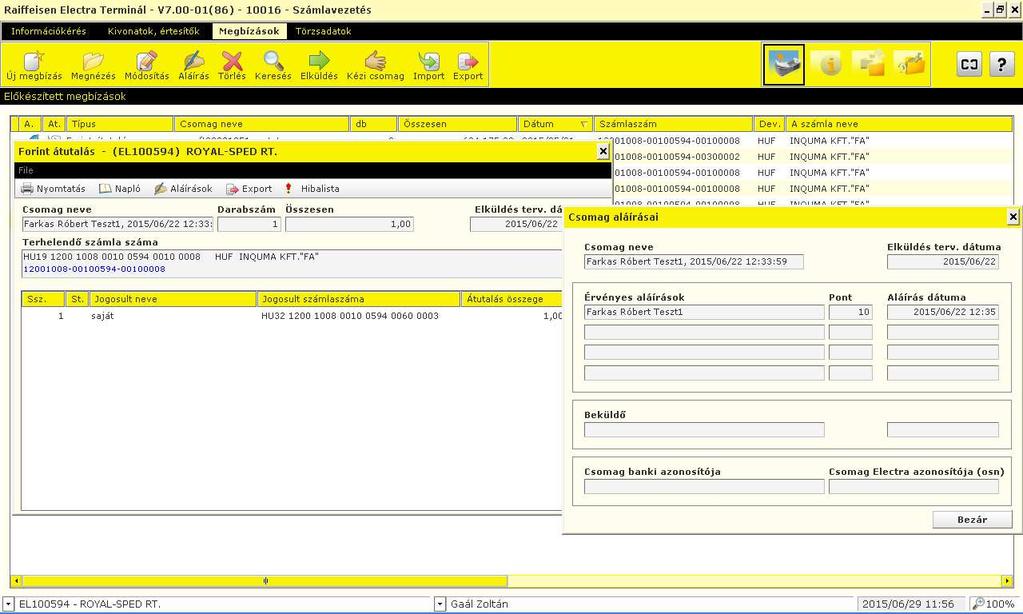Click the Beküldő name field
This screenshot has width=1023, height=614.
click(x=704, y=429)
